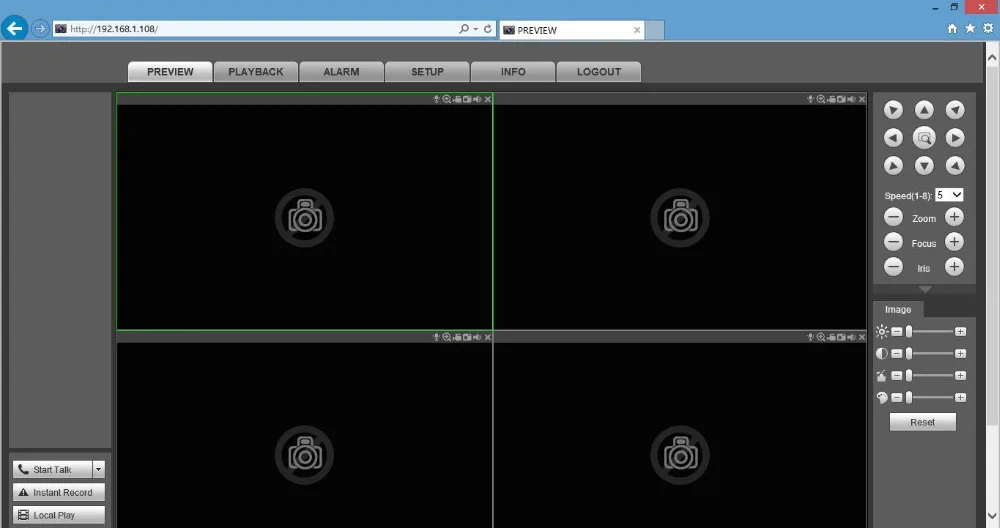This screenshot has height=528, width=1000.
Task: Click the contrast slider track
Action: tap(931, 353)
